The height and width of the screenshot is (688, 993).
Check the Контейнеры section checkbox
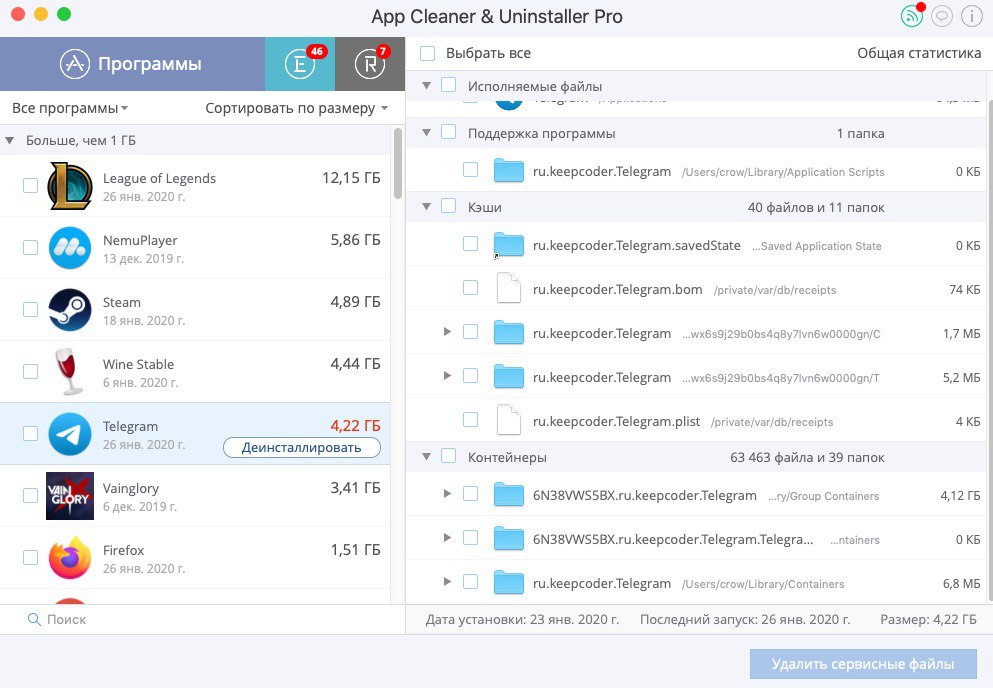click(x=448, y=456)
